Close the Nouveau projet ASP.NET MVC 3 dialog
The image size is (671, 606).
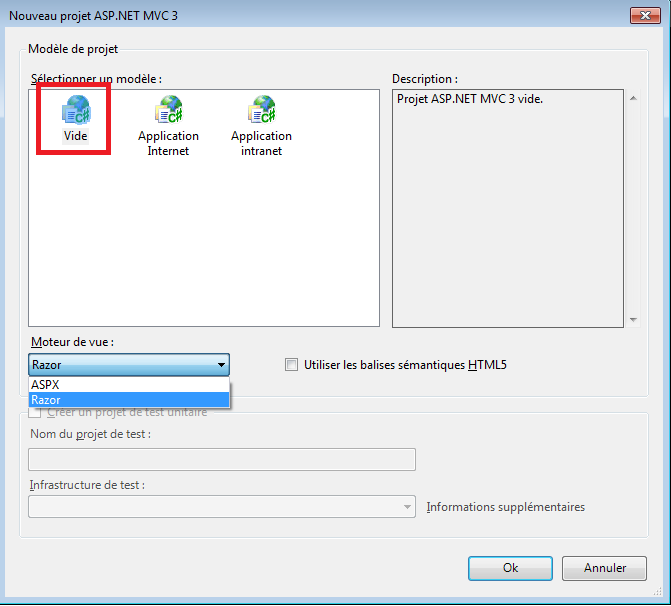pos(645,16)
